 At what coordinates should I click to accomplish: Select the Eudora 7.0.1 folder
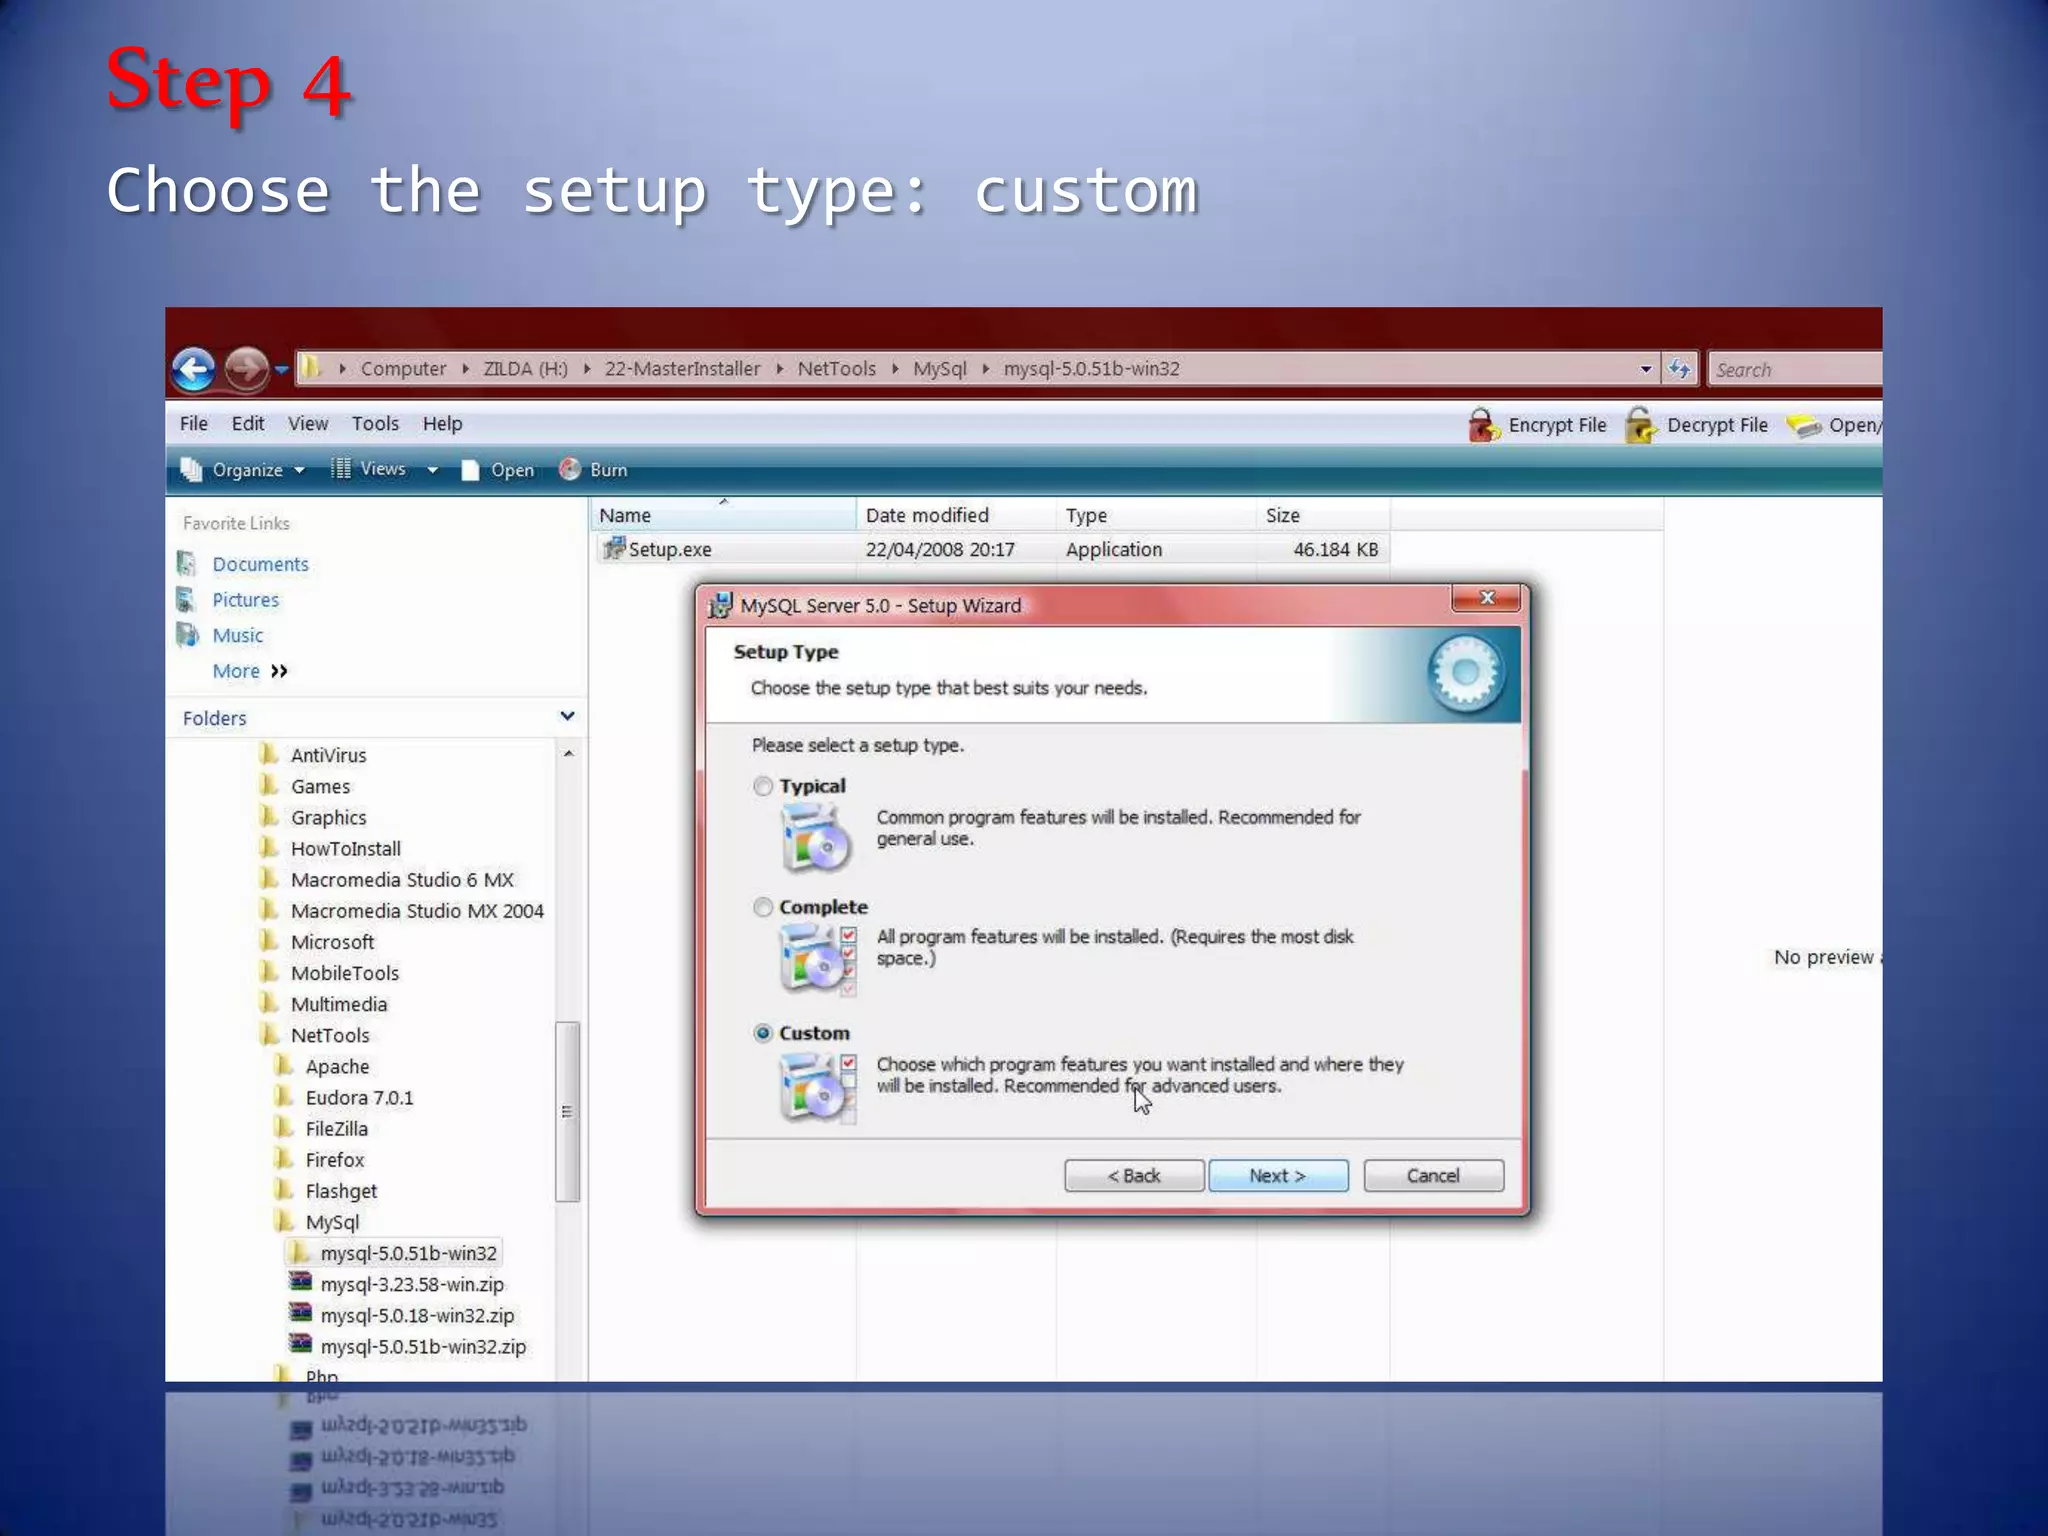click(359, 1097)
